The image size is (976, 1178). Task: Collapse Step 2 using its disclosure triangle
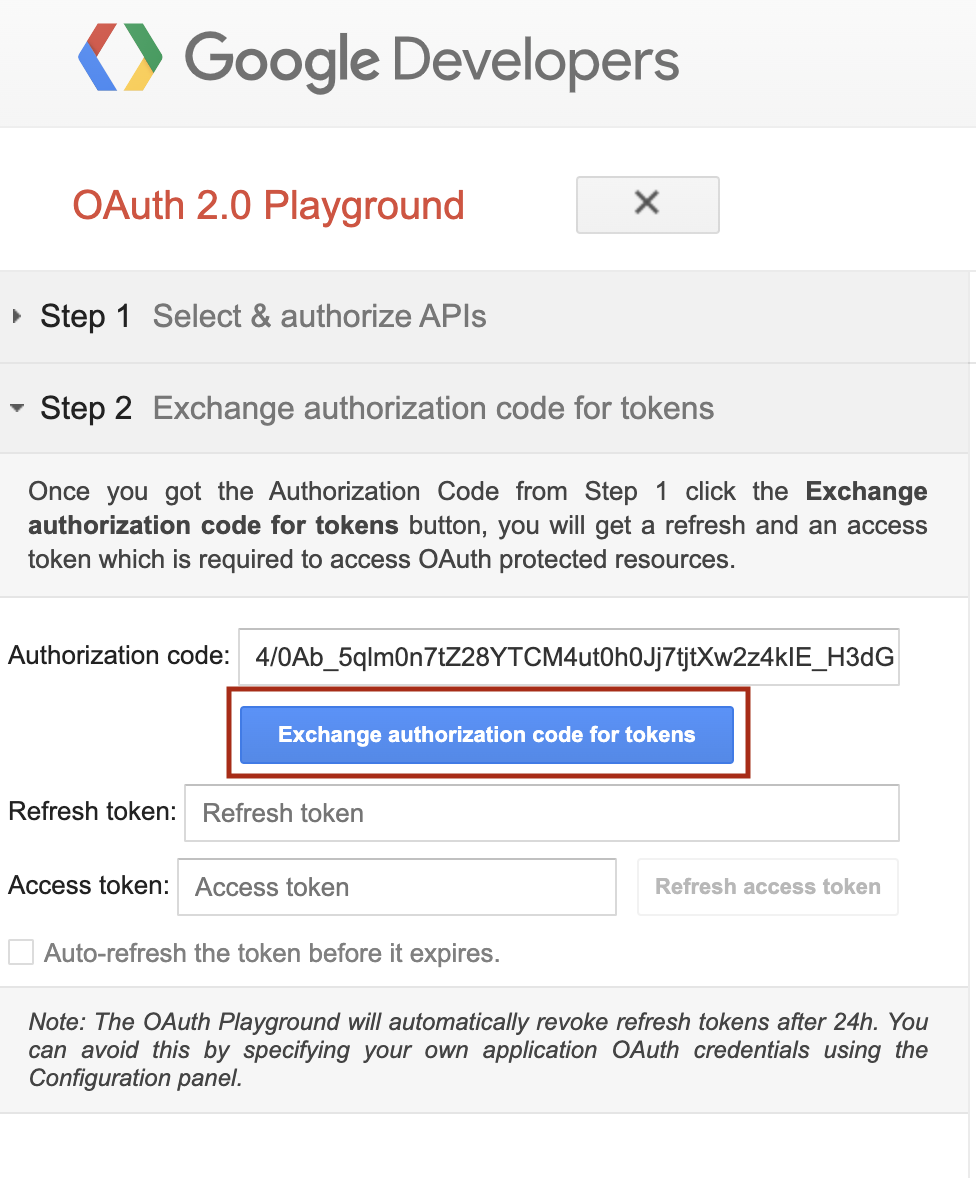click(17, 409)
